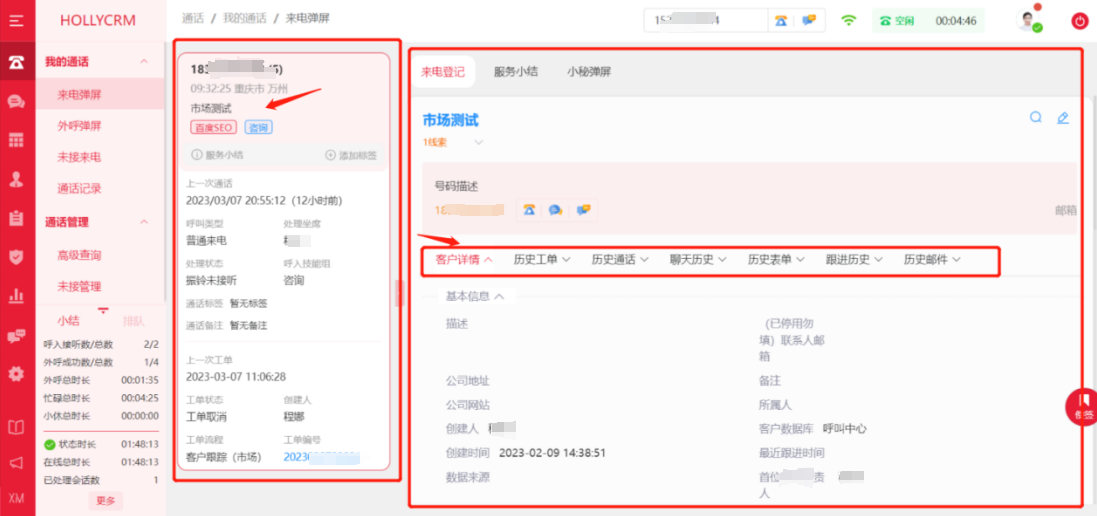Click 添加标签 on the call card
1097x516 pixels.
tap(351, 155)
